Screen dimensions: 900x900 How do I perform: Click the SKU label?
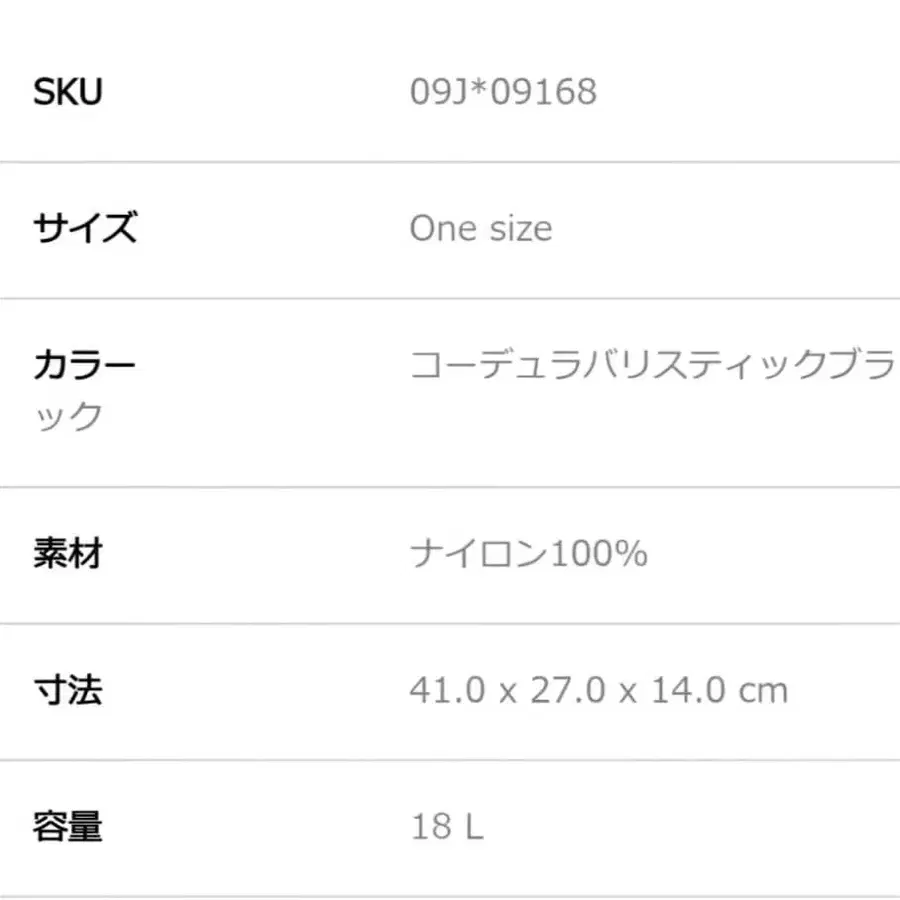(x=68, y=92)
